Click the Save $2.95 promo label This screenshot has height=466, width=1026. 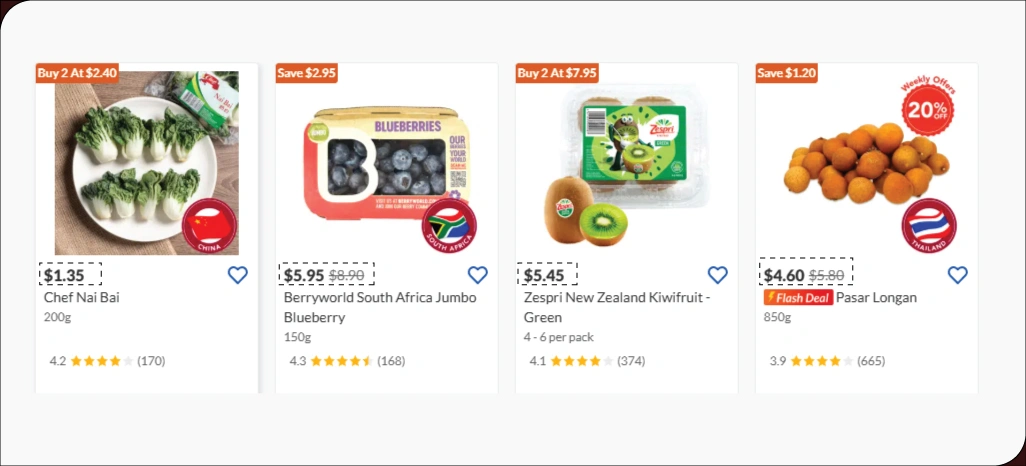coord(307,73)
